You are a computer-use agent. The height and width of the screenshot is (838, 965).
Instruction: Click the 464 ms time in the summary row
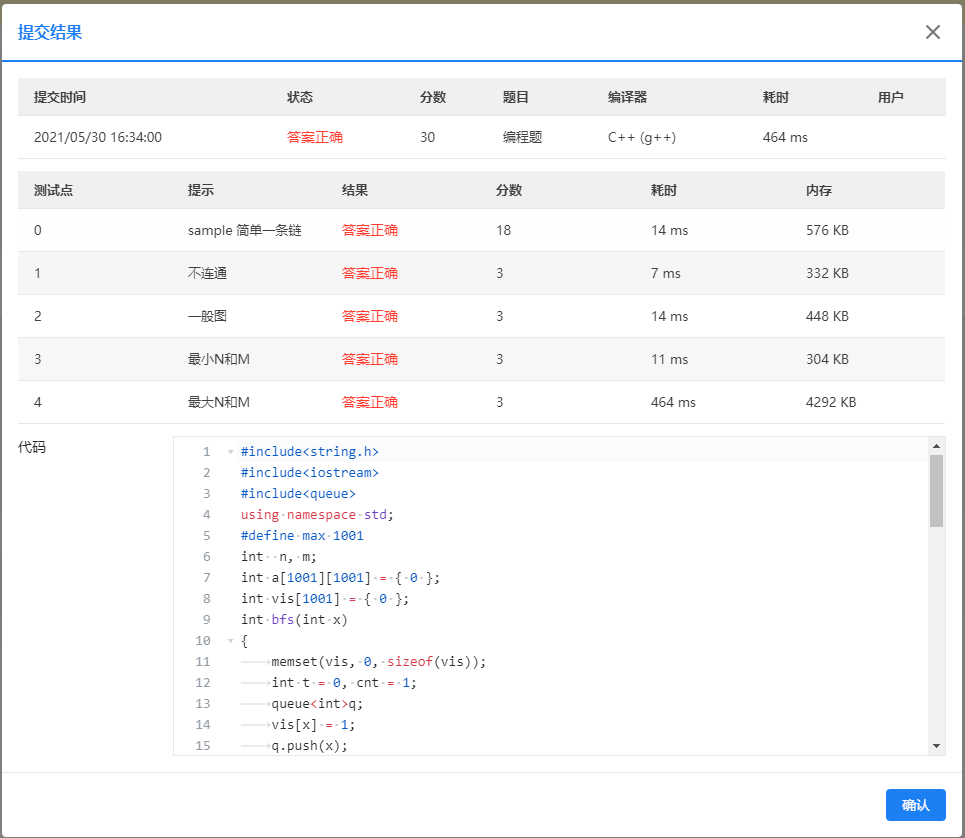pyautogui.click(x=785, y=137)
